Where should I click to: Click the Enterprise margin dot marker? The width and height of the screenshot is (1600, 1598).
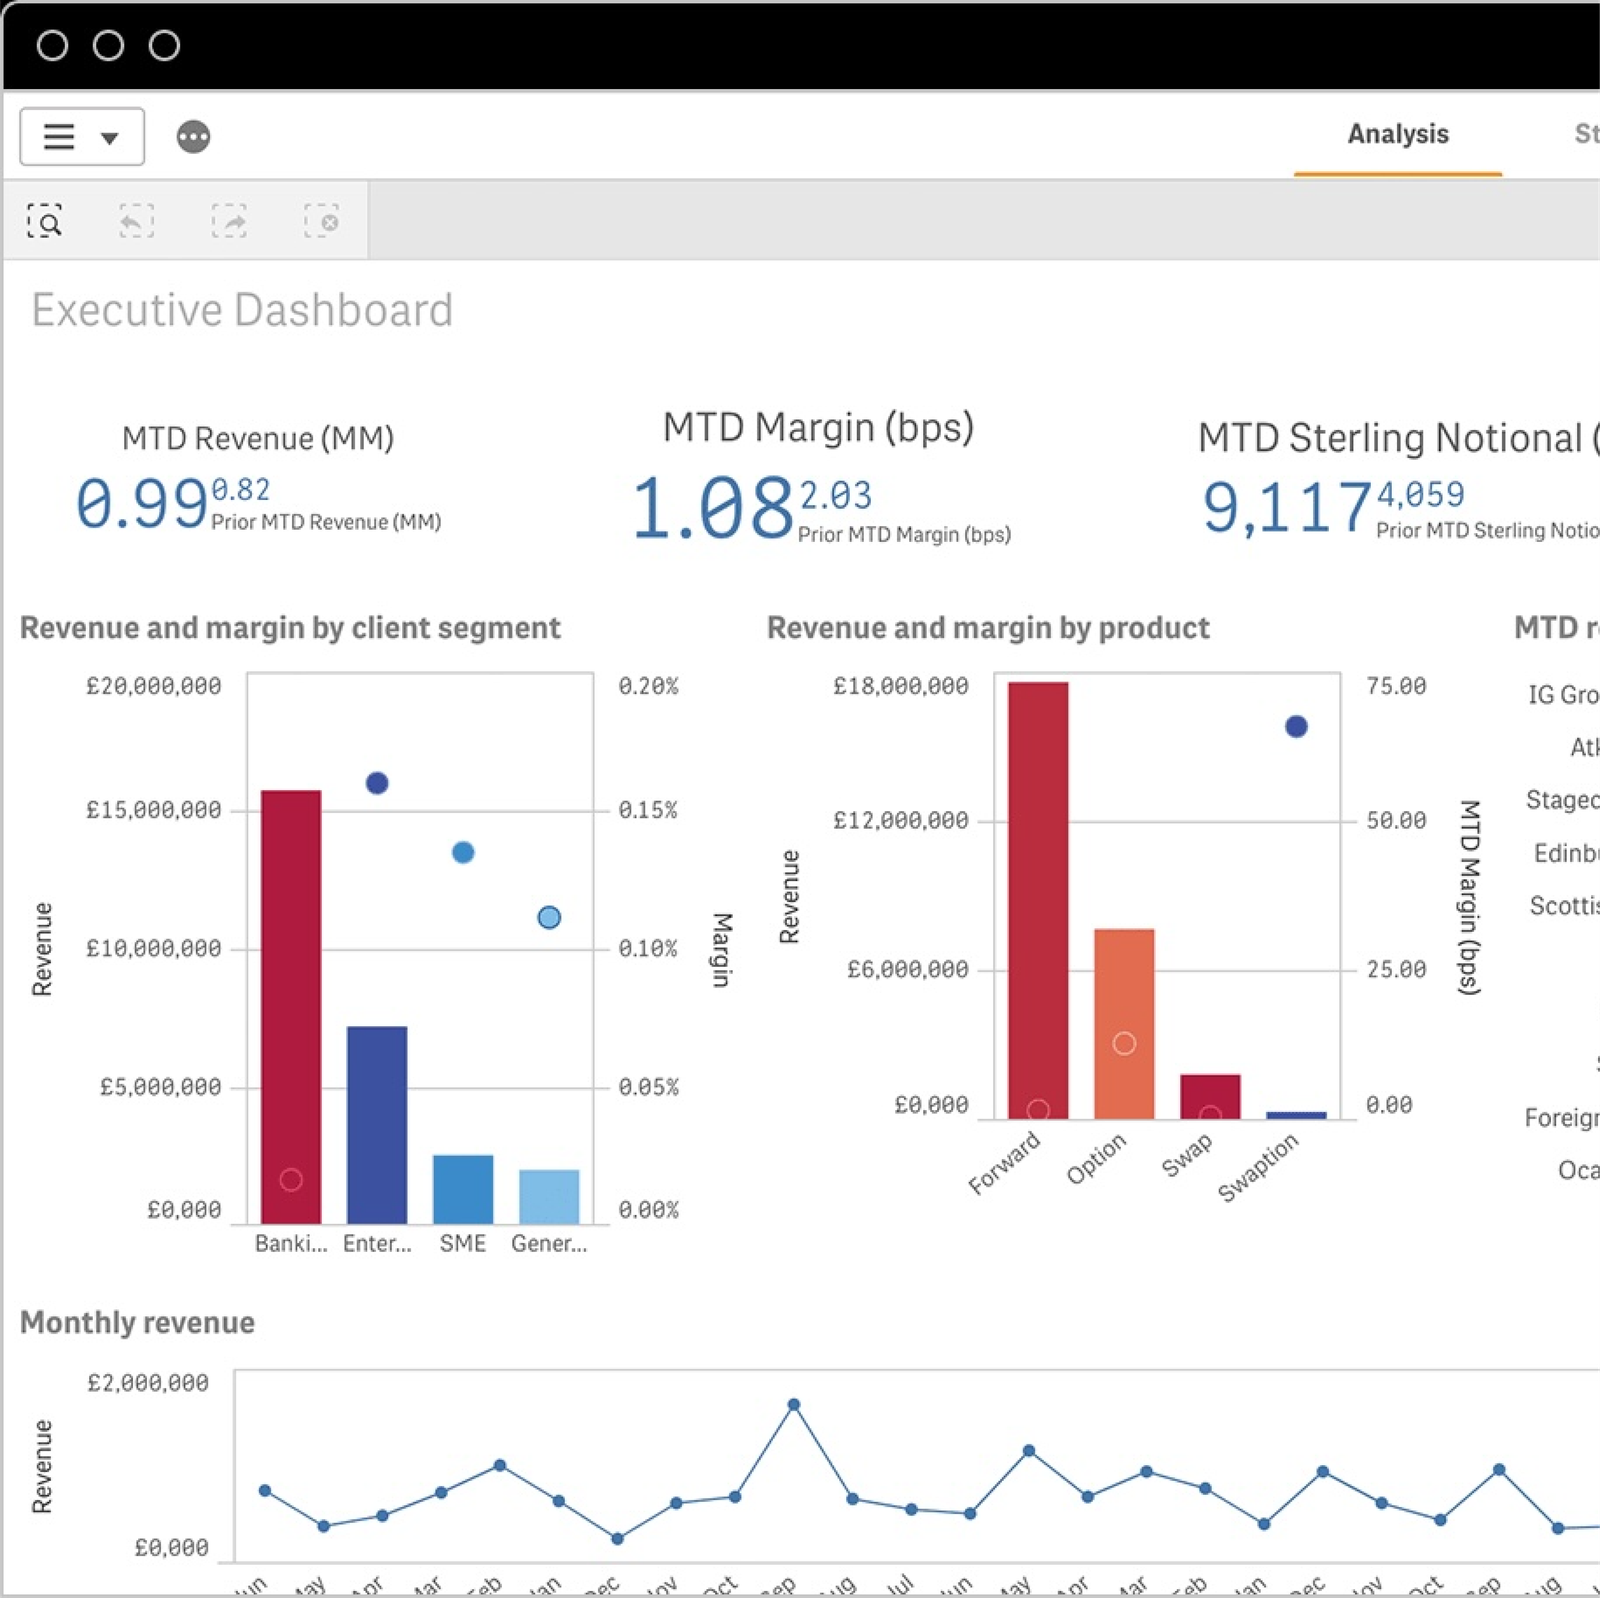point(377,783)
